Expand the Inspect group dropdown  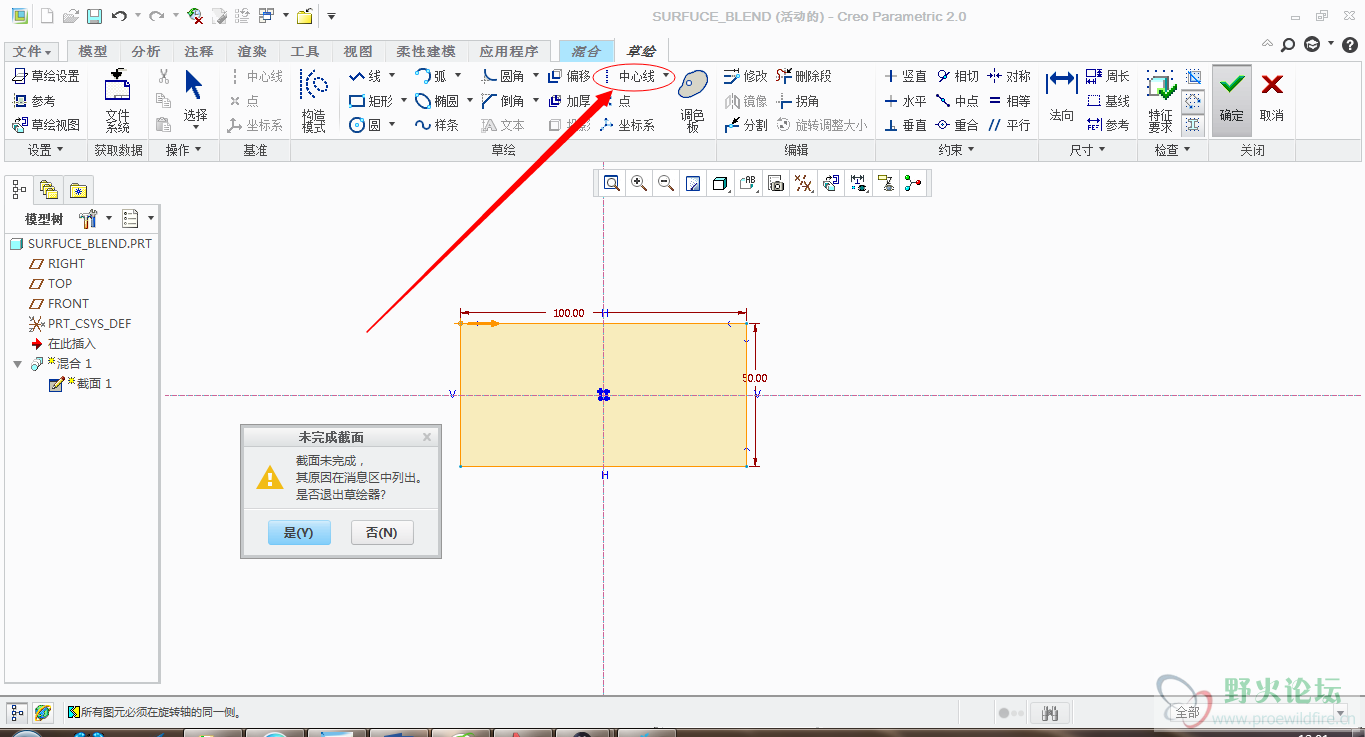coord(1173,150)
